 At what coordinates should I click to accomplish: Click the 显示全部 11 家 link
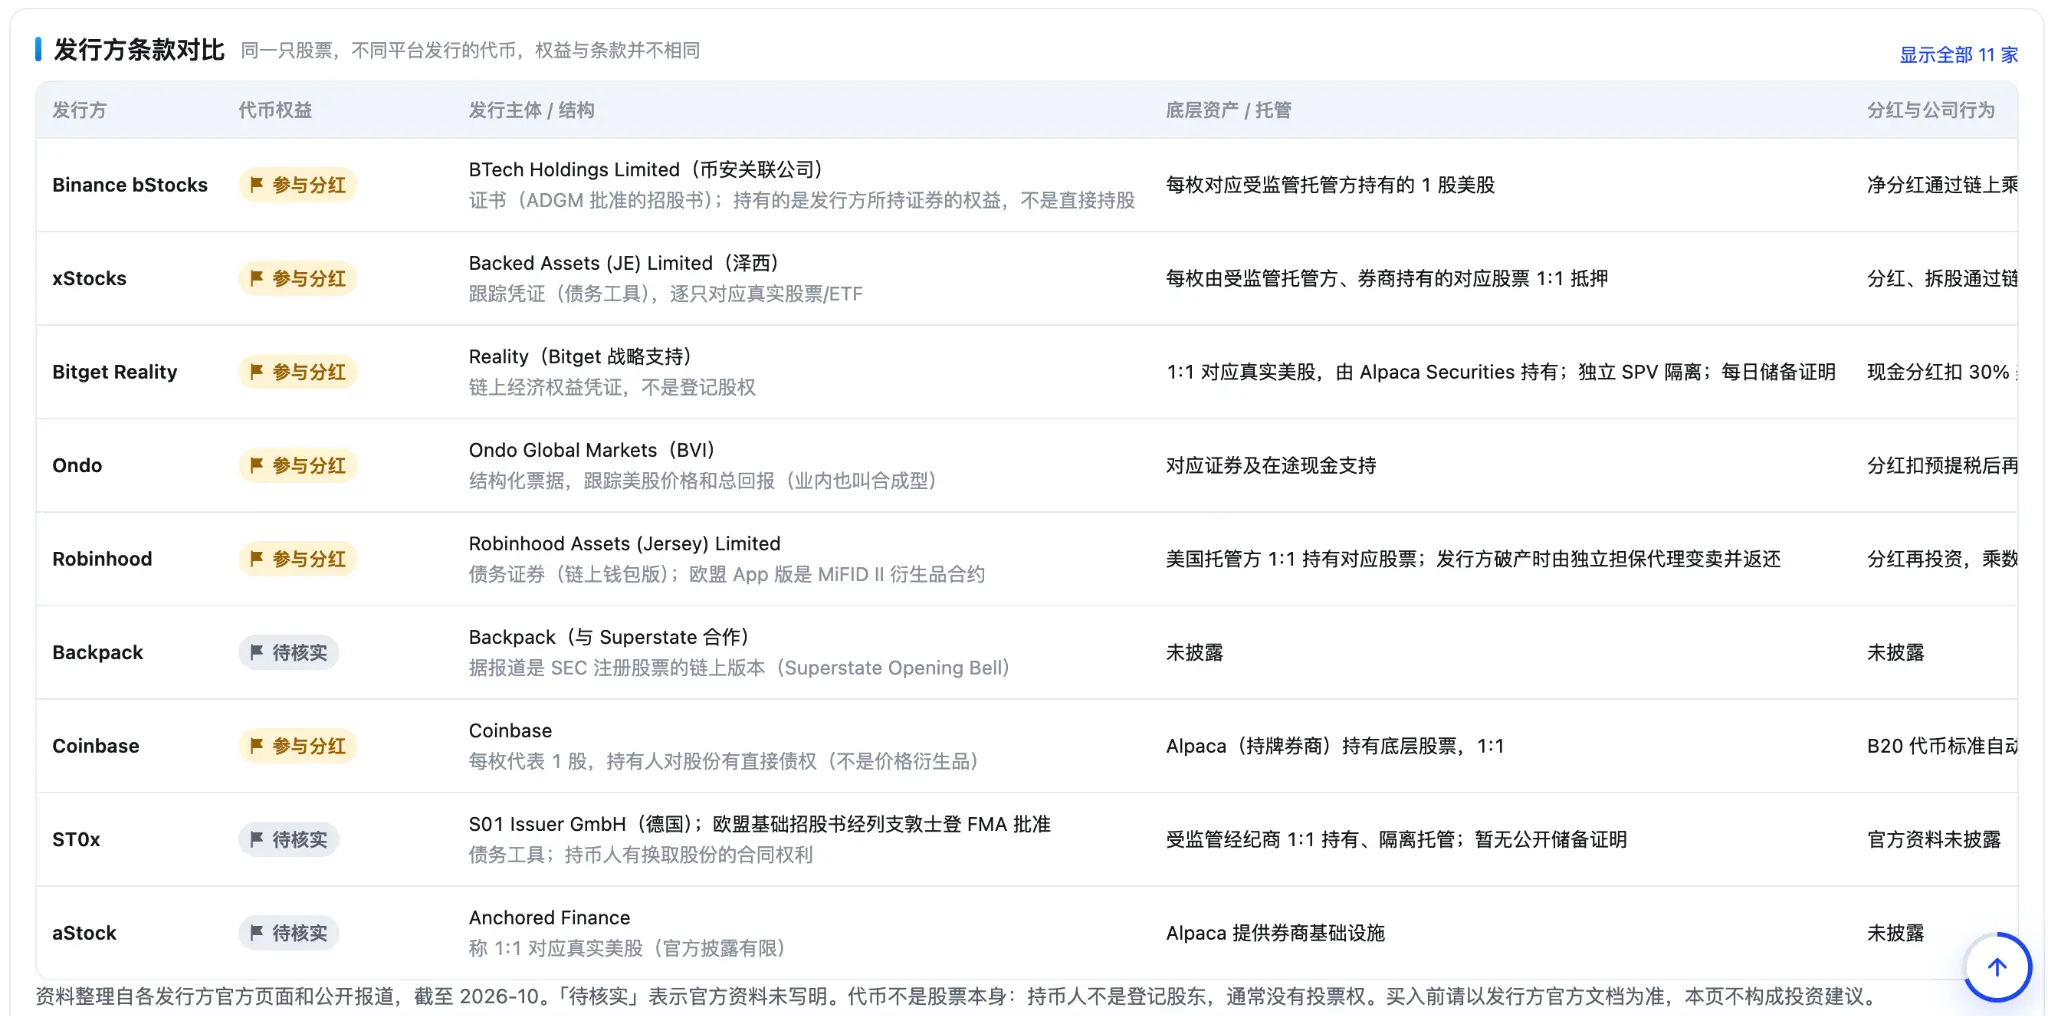(1958, 55)
